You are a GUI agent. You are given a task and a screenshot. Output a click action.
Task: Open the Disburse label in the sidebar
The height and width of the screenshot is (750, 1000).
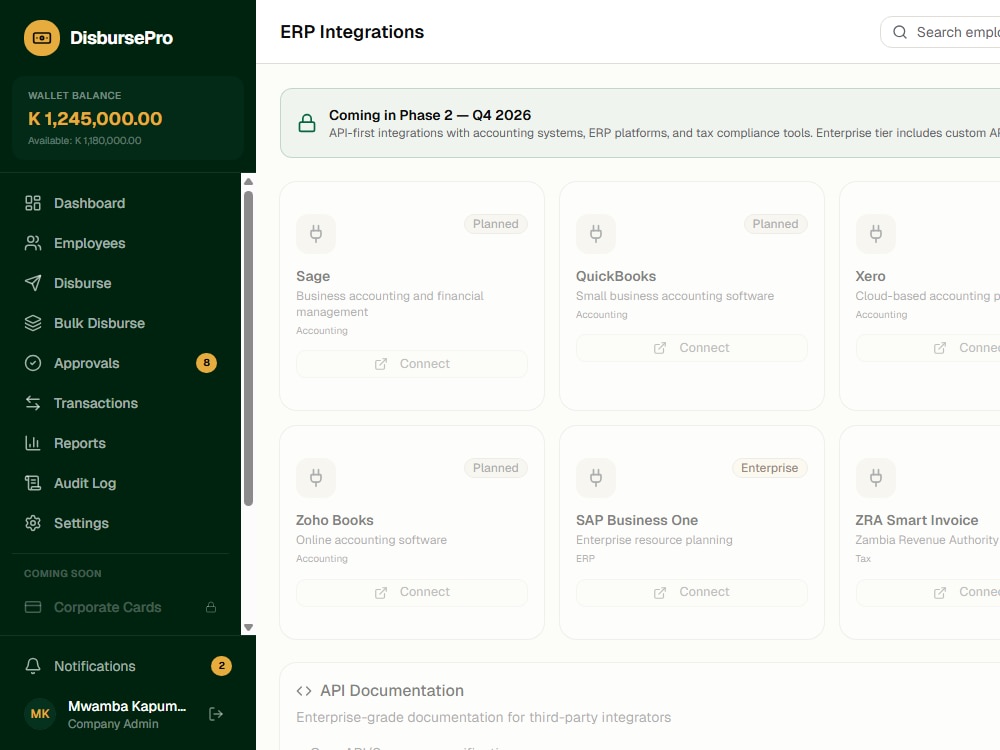pos(82,283)
